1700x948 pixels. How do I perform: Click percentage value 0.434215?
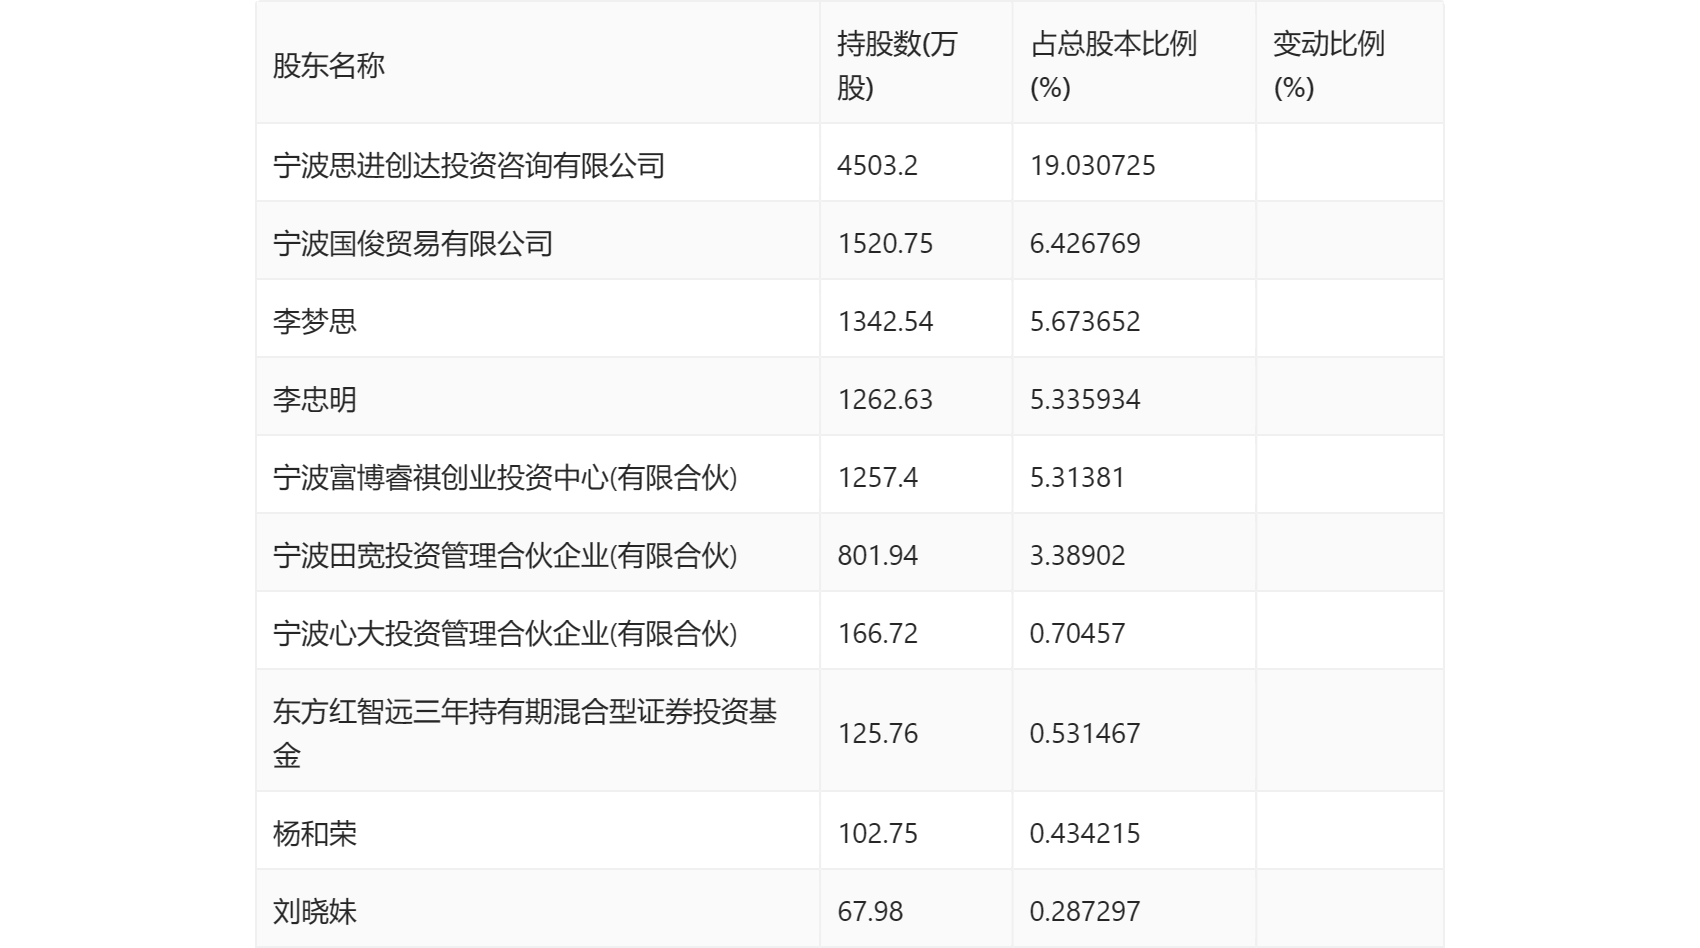[x=1085, y=833]
